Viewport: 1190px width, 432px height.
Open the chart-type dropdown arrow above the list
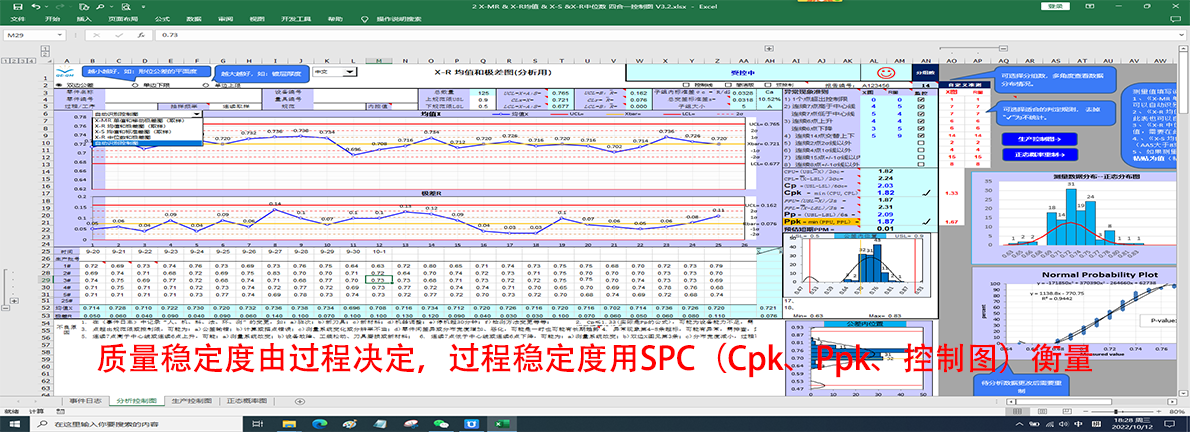[197, 113]
